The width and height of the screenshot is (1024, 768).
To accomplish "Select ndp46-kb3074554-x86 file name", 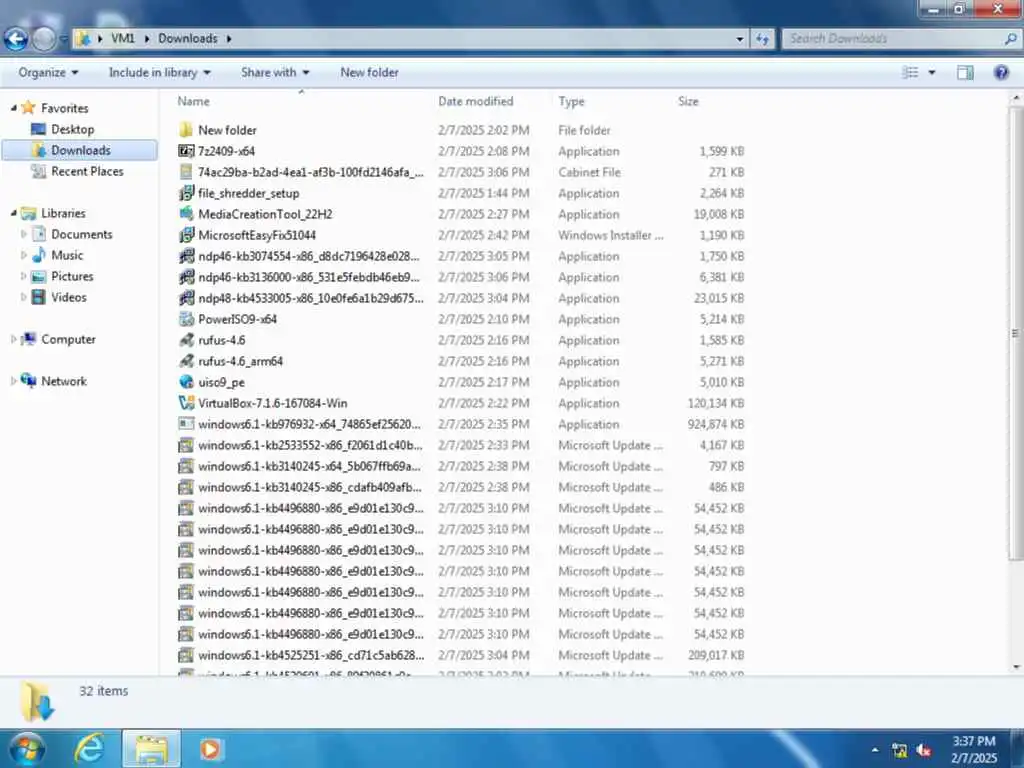I will point(309,256).
